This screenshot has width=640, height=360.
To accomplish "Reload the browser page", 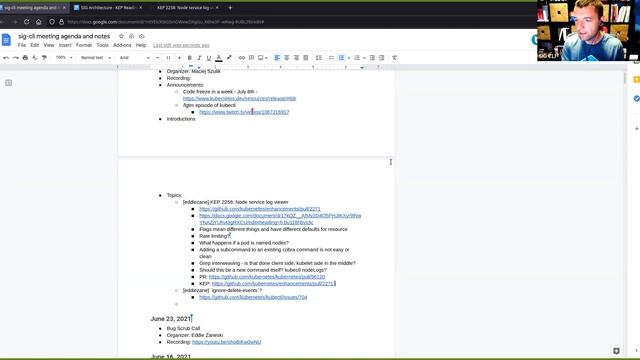I will click(27, 22).
